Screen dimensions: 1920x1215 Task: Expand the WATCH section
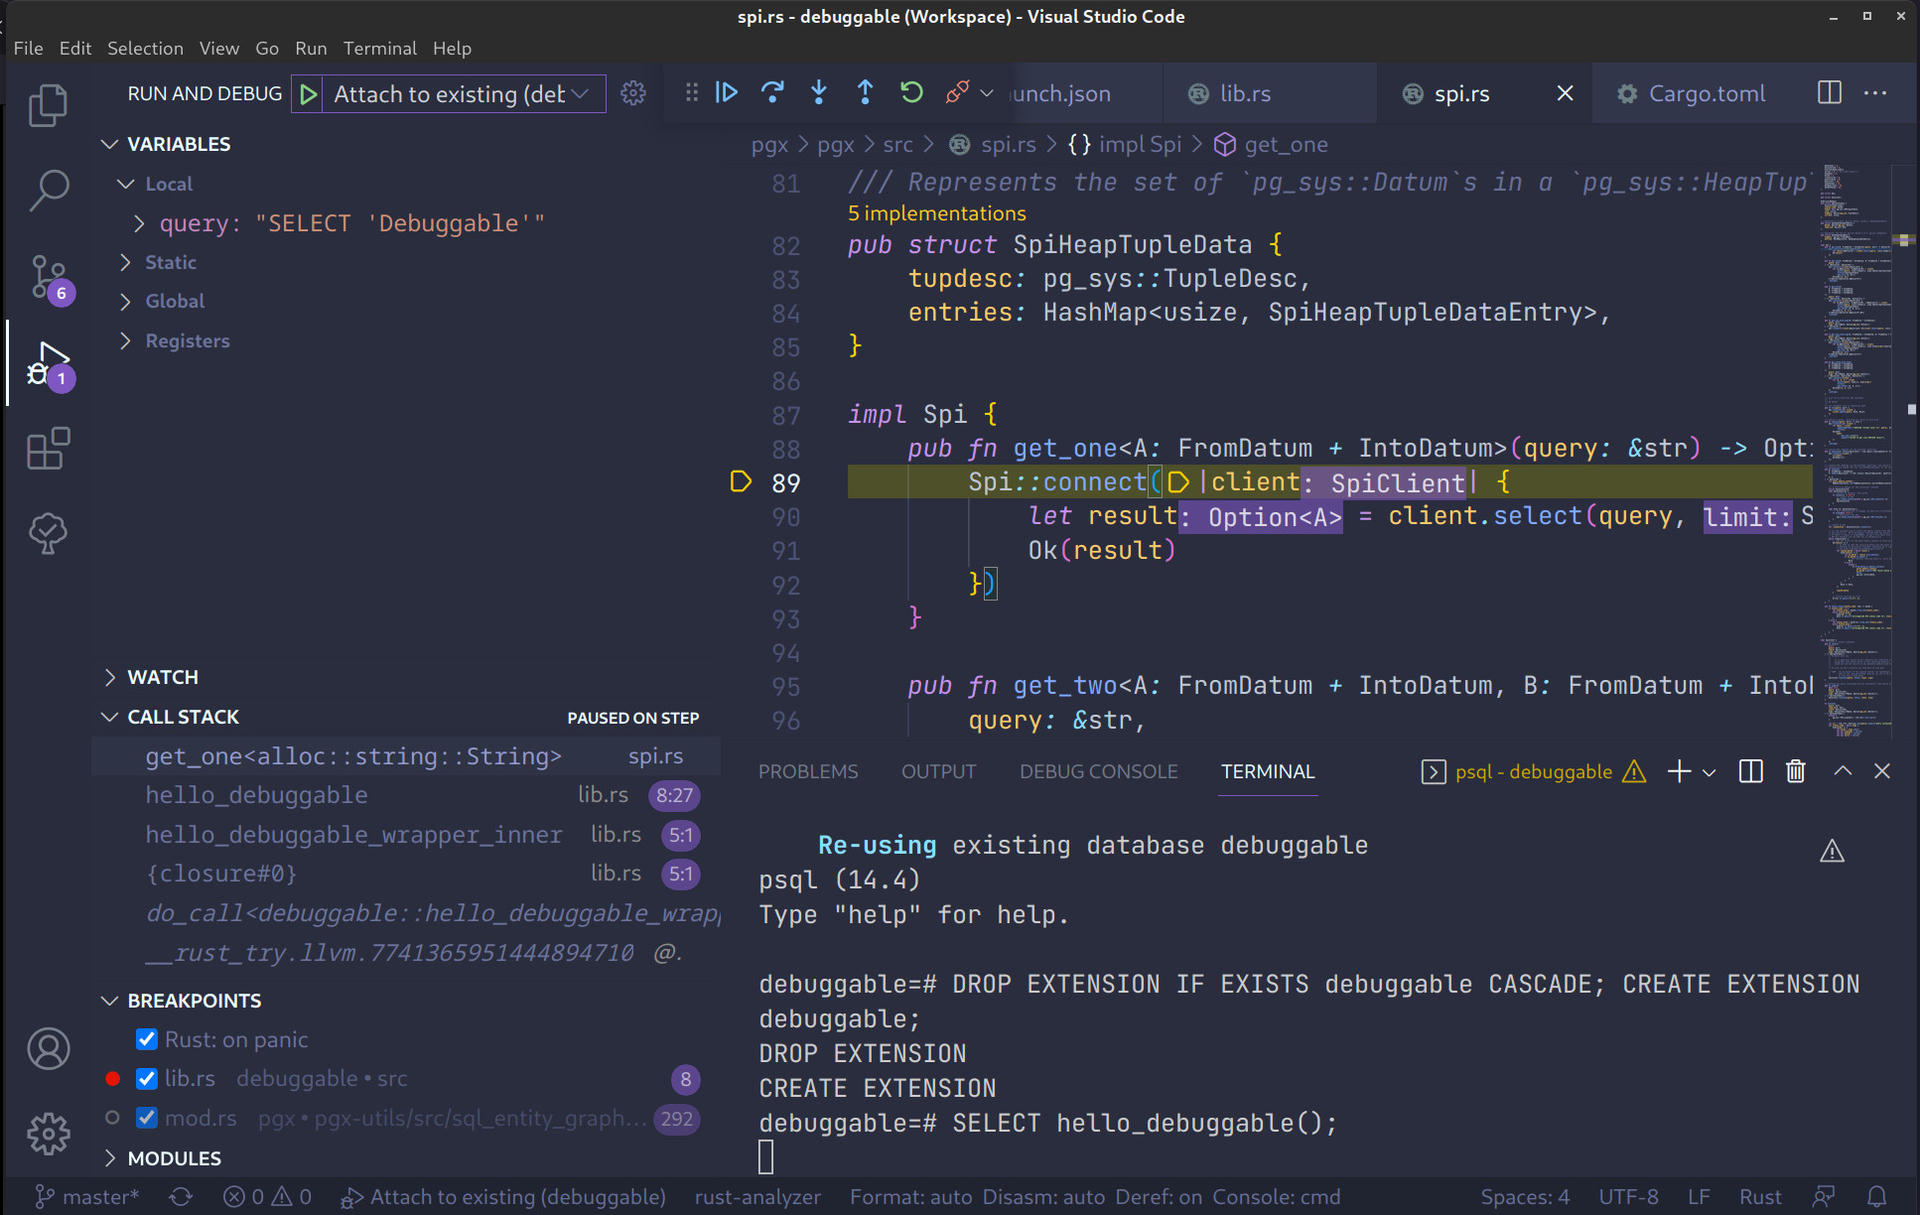[163, 677]
